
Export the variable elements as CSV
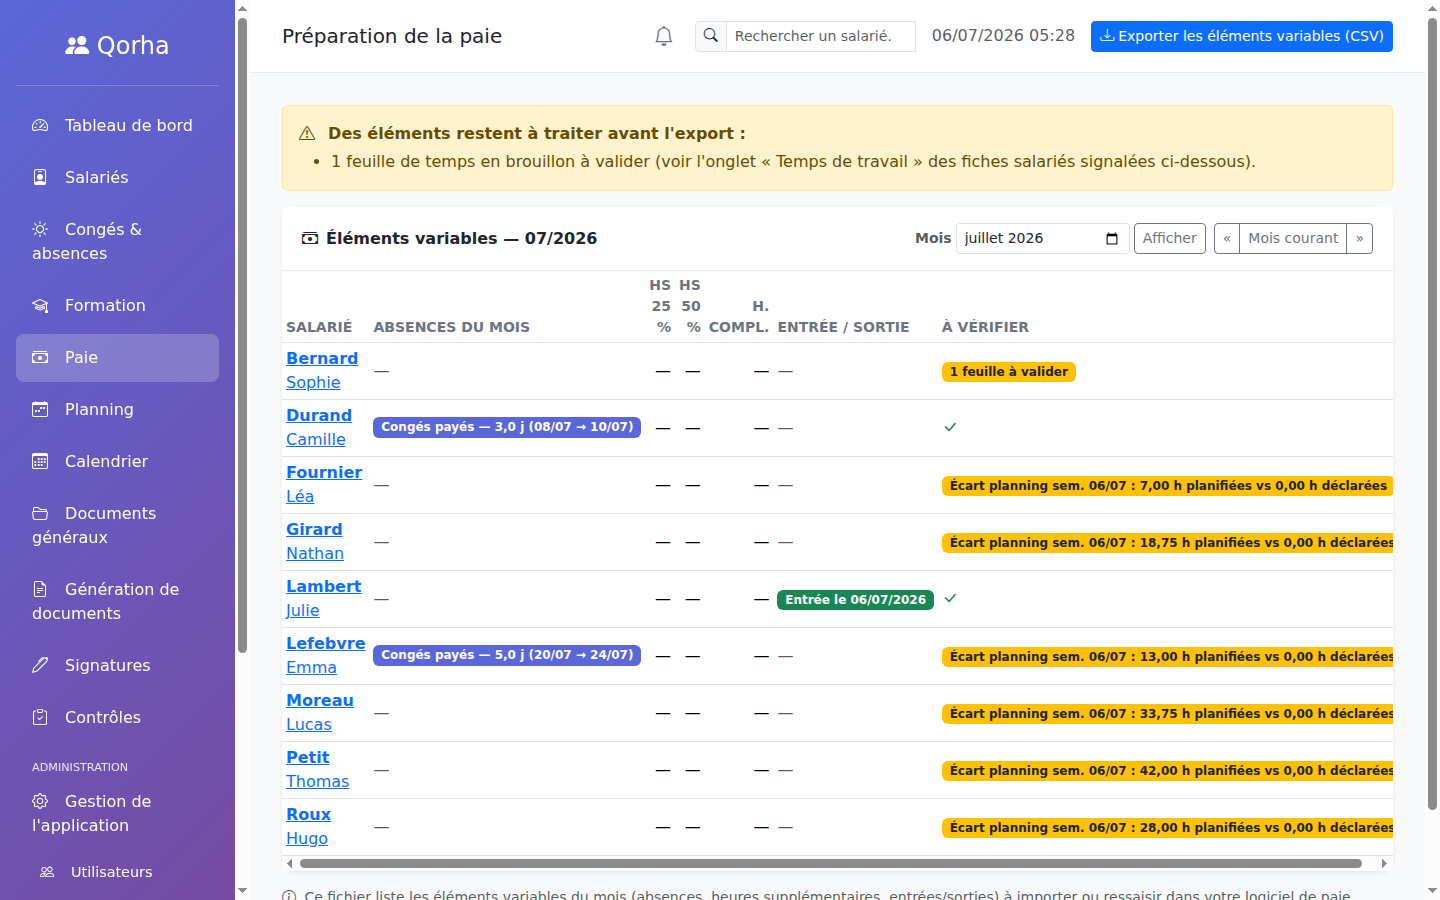tap(1241, 36)
